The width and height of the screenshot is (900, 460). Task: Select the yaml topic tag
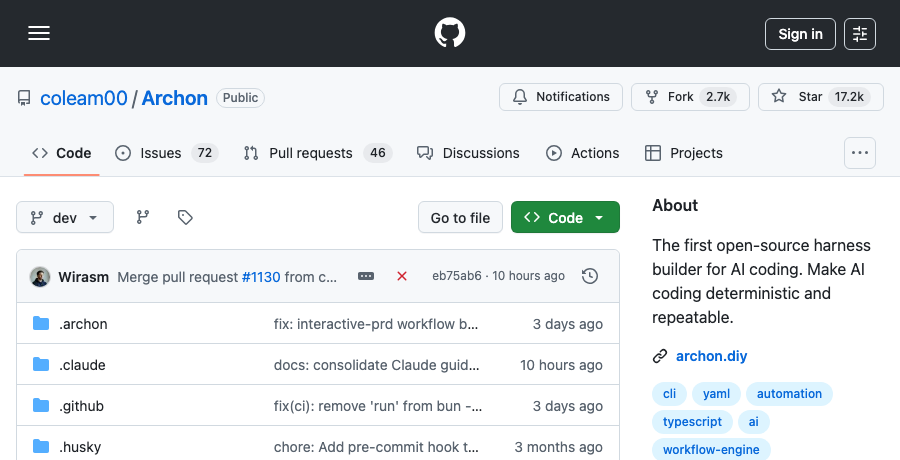click(716, 394)
